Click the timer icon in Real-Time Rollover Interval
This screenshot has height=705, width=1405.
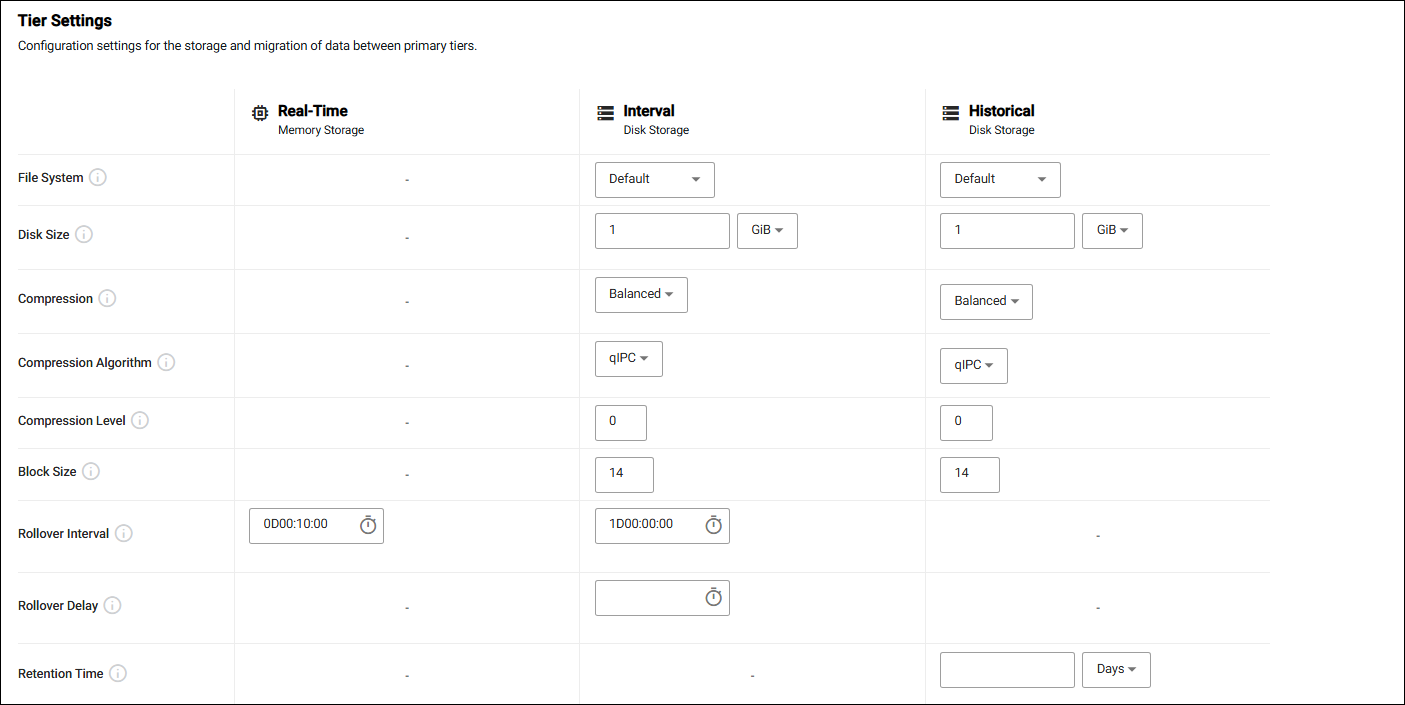tap(368, 524)
